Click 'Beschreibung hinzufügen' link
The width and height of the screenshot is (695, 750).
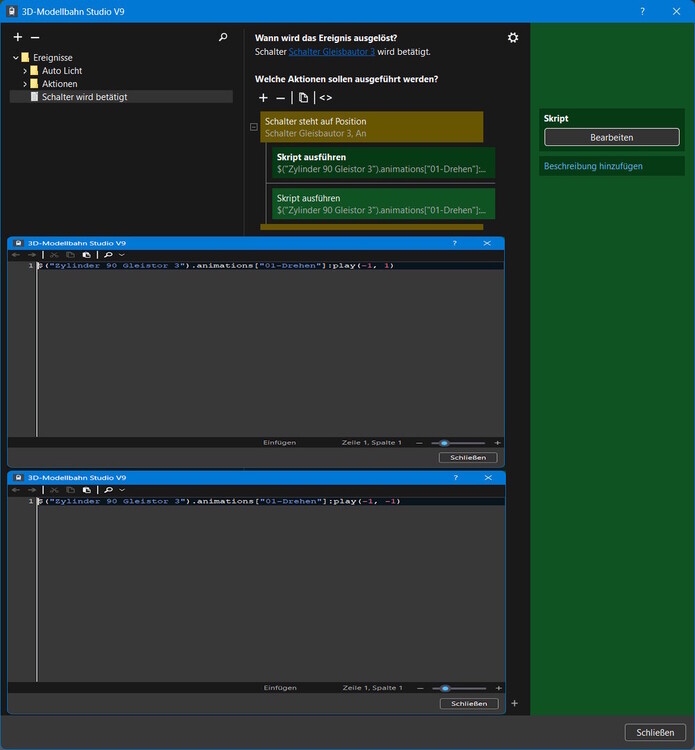593,166
